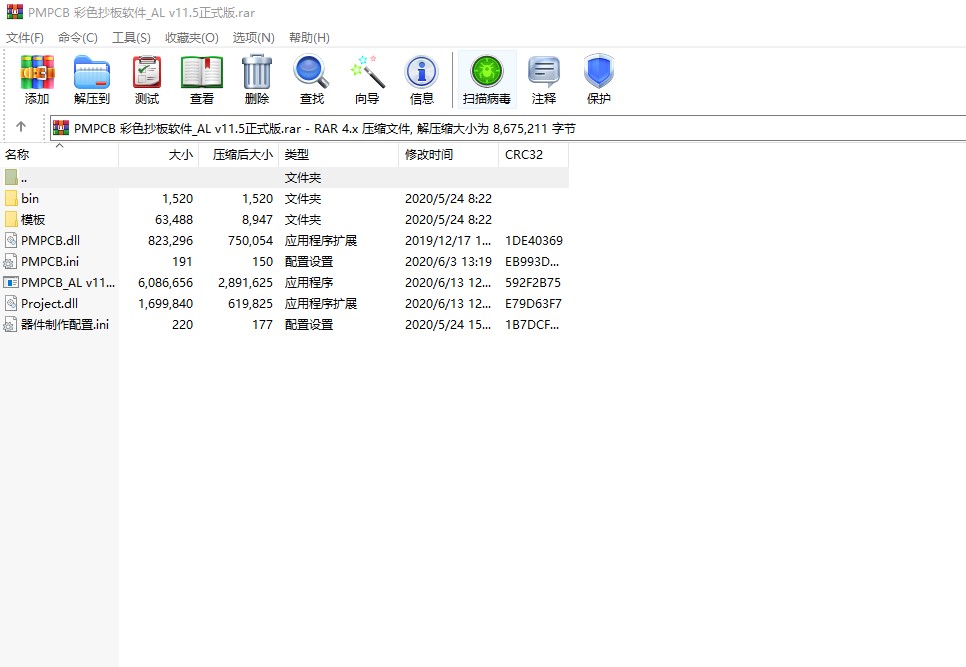Open the Find (查找) magnifier tool
Viewport: 966px width, 667px height.
click(x=312, y=72)
